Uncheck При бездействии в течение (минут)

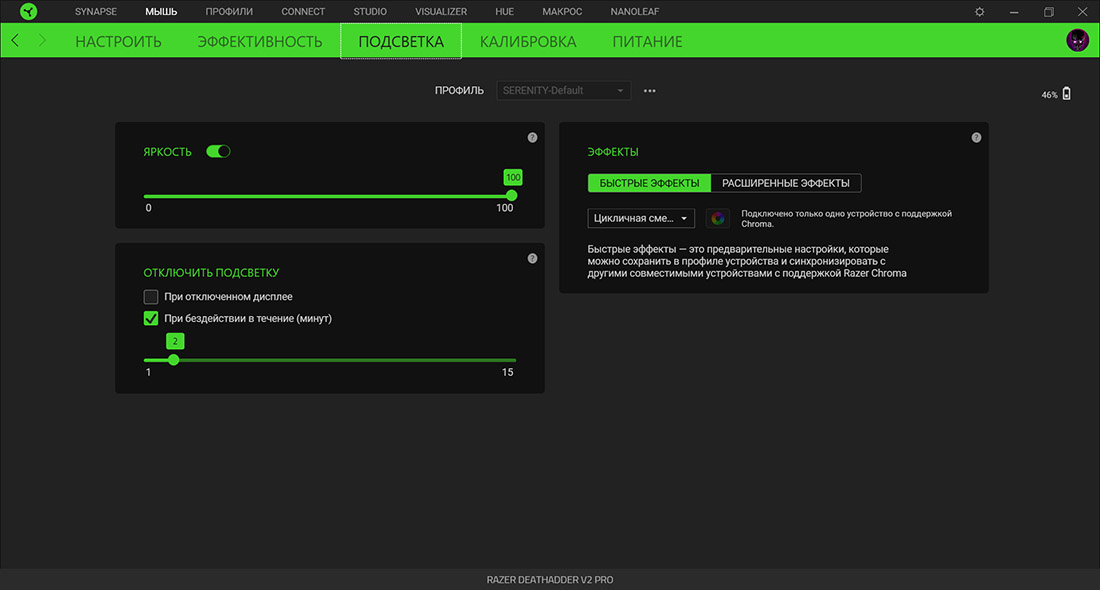click(151, 319)
